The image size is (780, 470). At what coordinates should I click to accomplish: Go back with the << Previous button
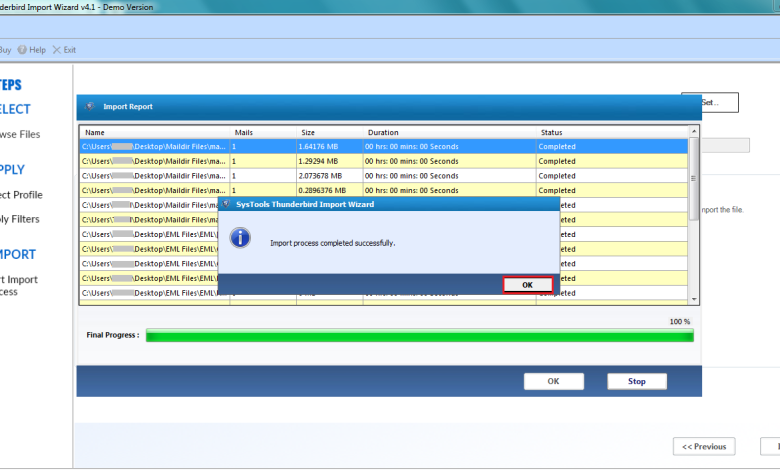[704, 447]
